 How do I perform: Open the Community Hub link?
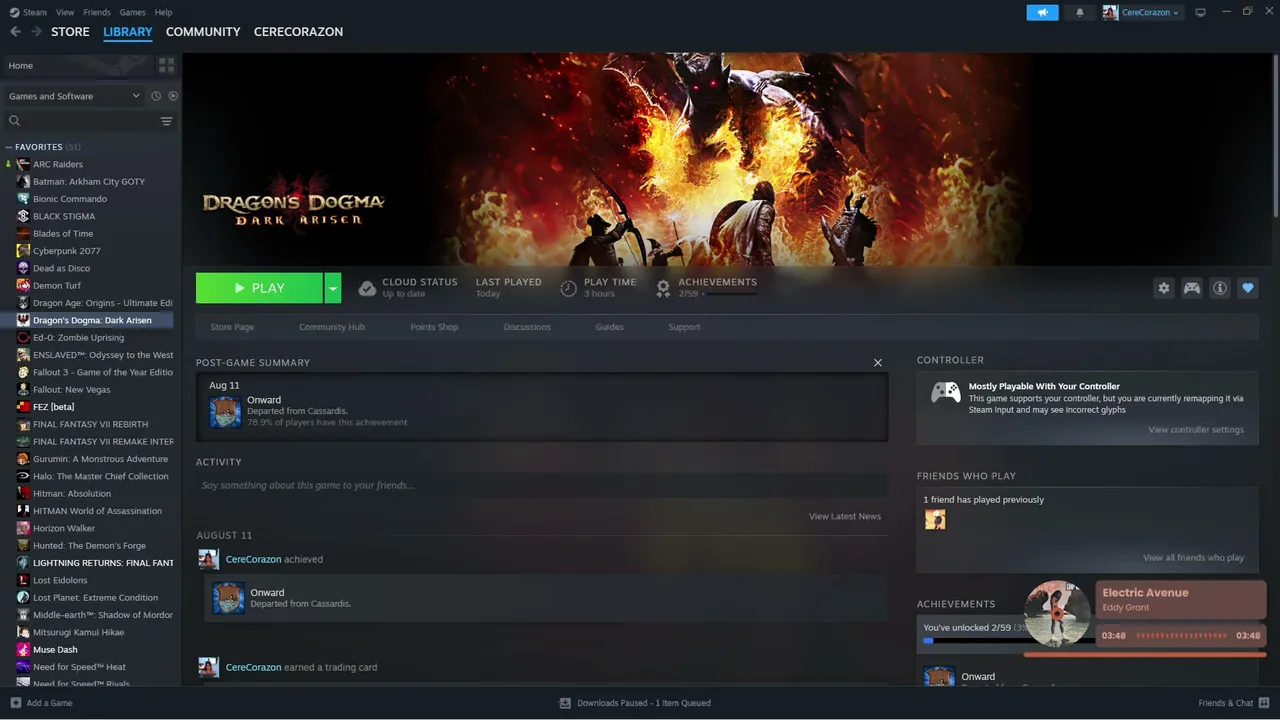coord(332,327)
